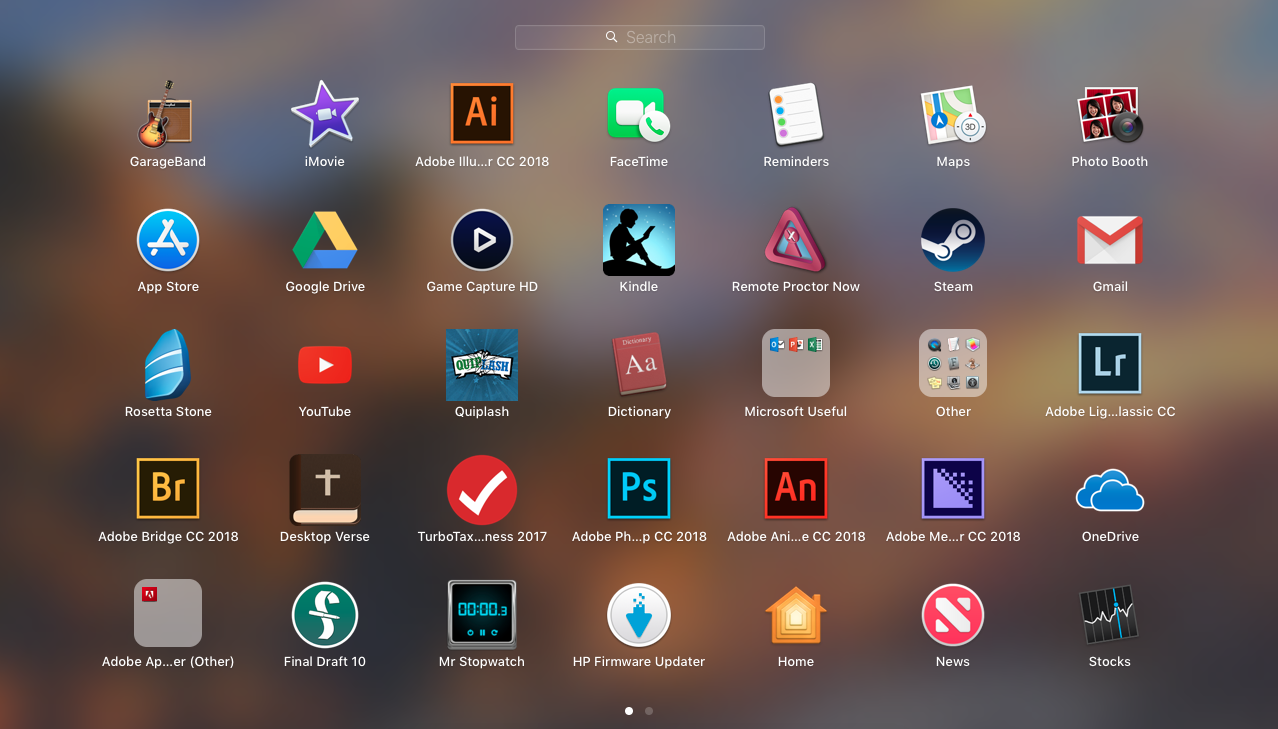Open the Quiplash game
This screenshot has width=1278, height=729.
(x=482, y=365)
